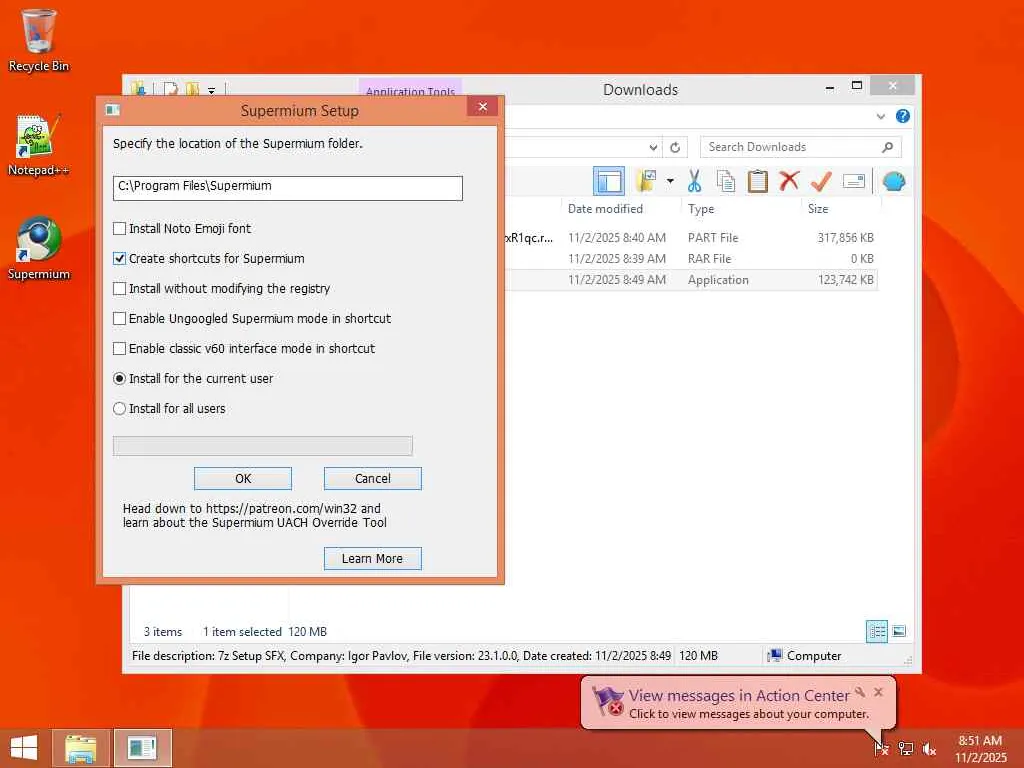This screenshot has width=1024, height=768.
Task: Click the blue shell icon in Downloads toolbar
Action: tap(893, 181)
